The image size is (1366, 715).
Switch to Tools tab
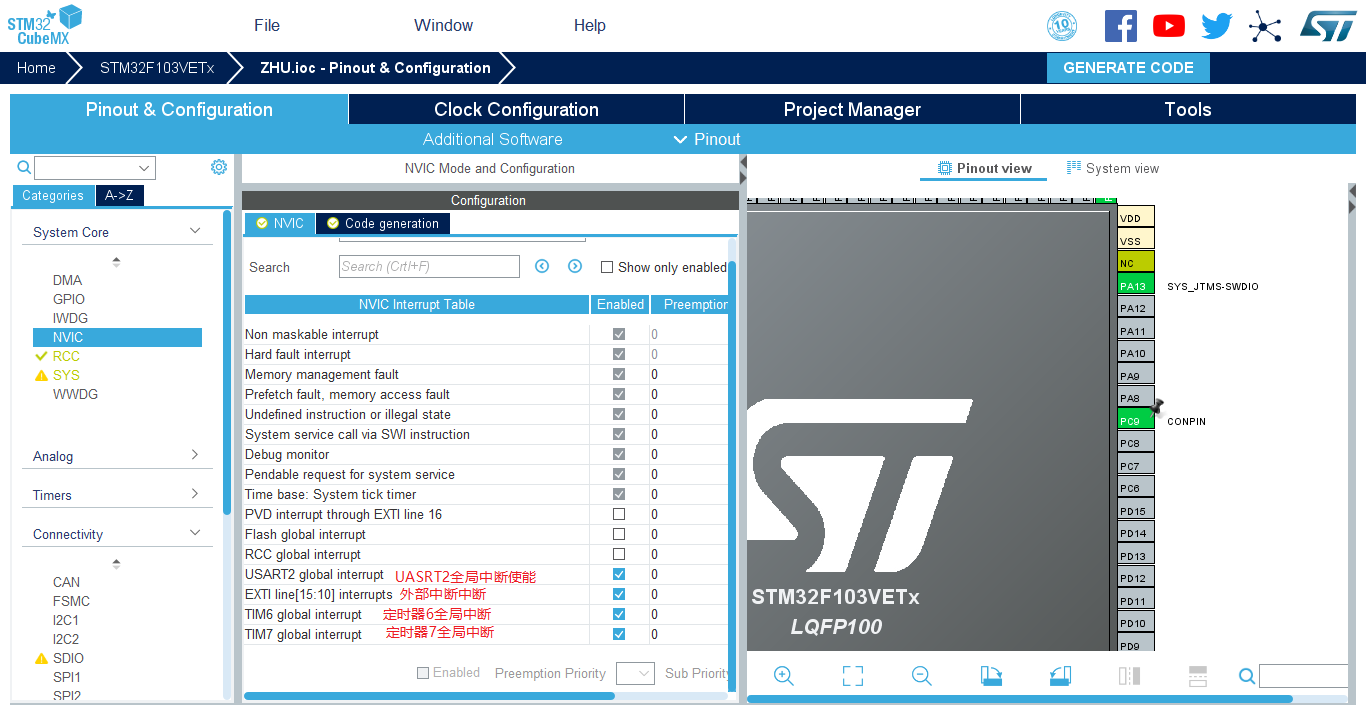click(x=1188, y=109)
